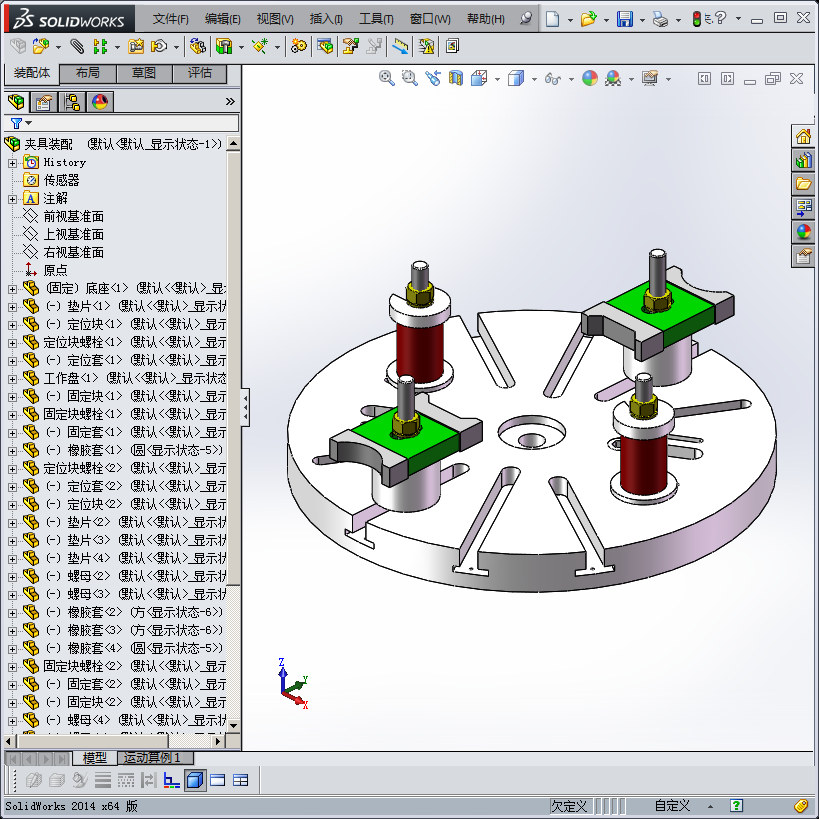Select the Section View icon
Image resolution: width=819 pixels, height=819 pixels.
(455, 78)
